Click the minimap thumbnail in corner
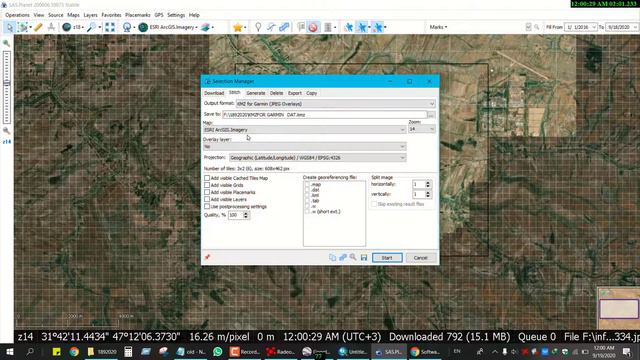The height and width of the screenshot is (360, 640). pyautogui.click(x=619, y=308)
